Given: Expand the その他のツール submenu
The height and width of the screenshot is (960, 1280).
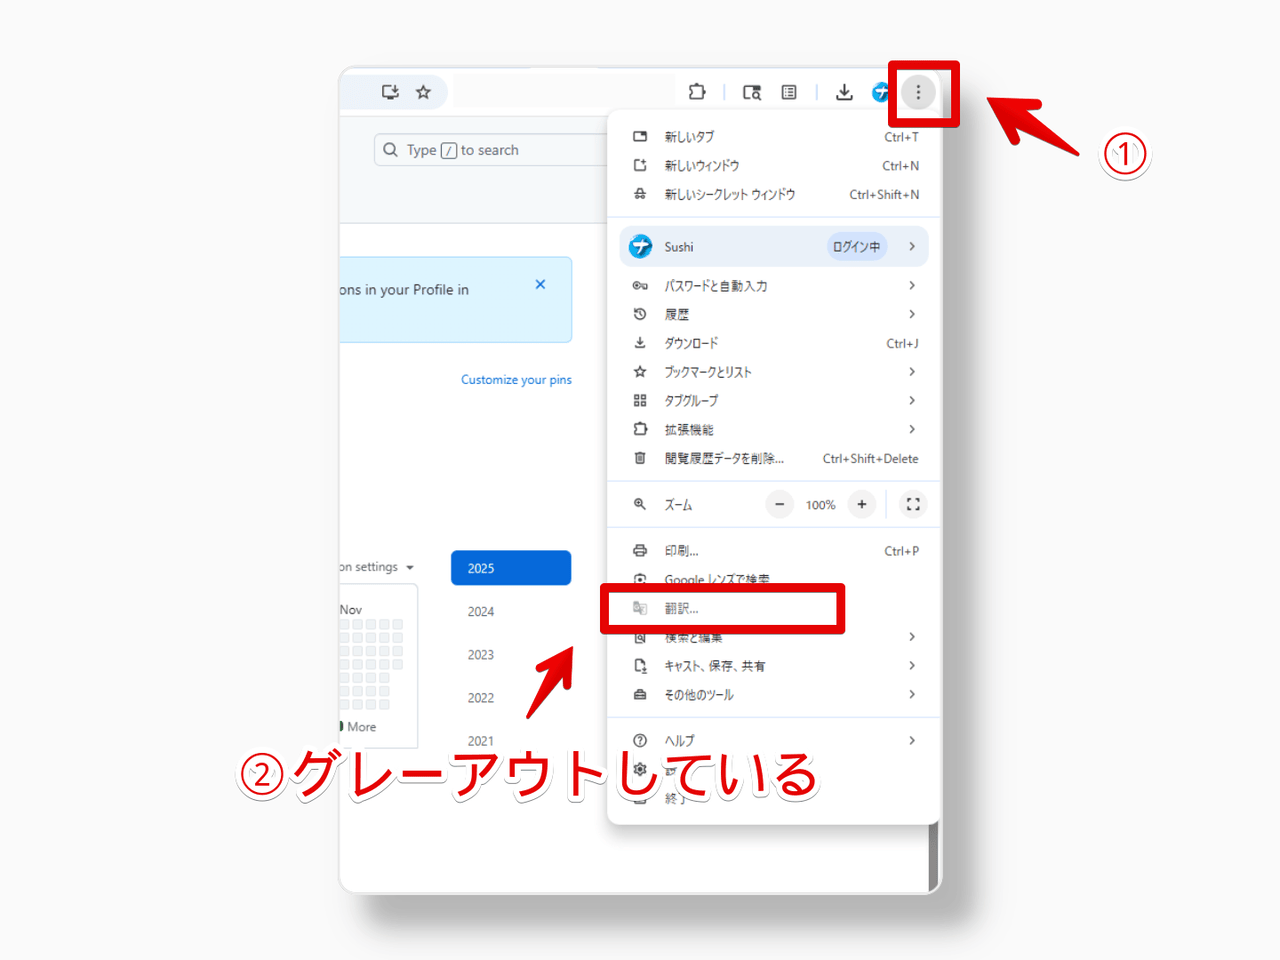Looking at the screenshot, I should coord(911,694).
